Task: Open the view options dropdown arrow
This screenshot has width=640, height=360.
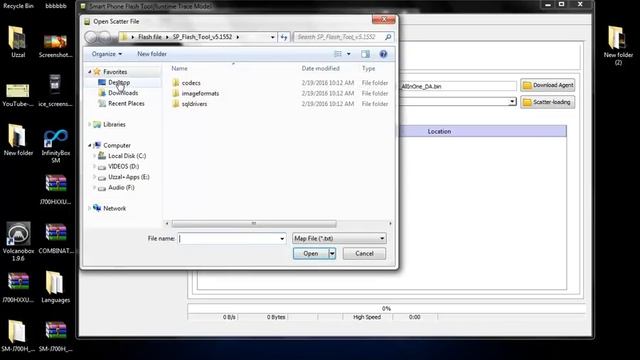Action: pos(349,54)
